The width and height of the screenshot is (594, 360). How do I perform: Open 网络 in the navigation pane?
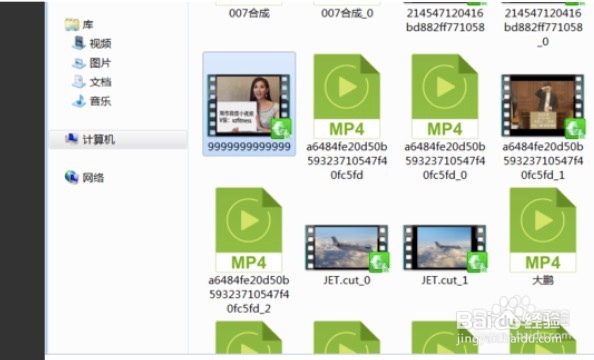point(84,177)
